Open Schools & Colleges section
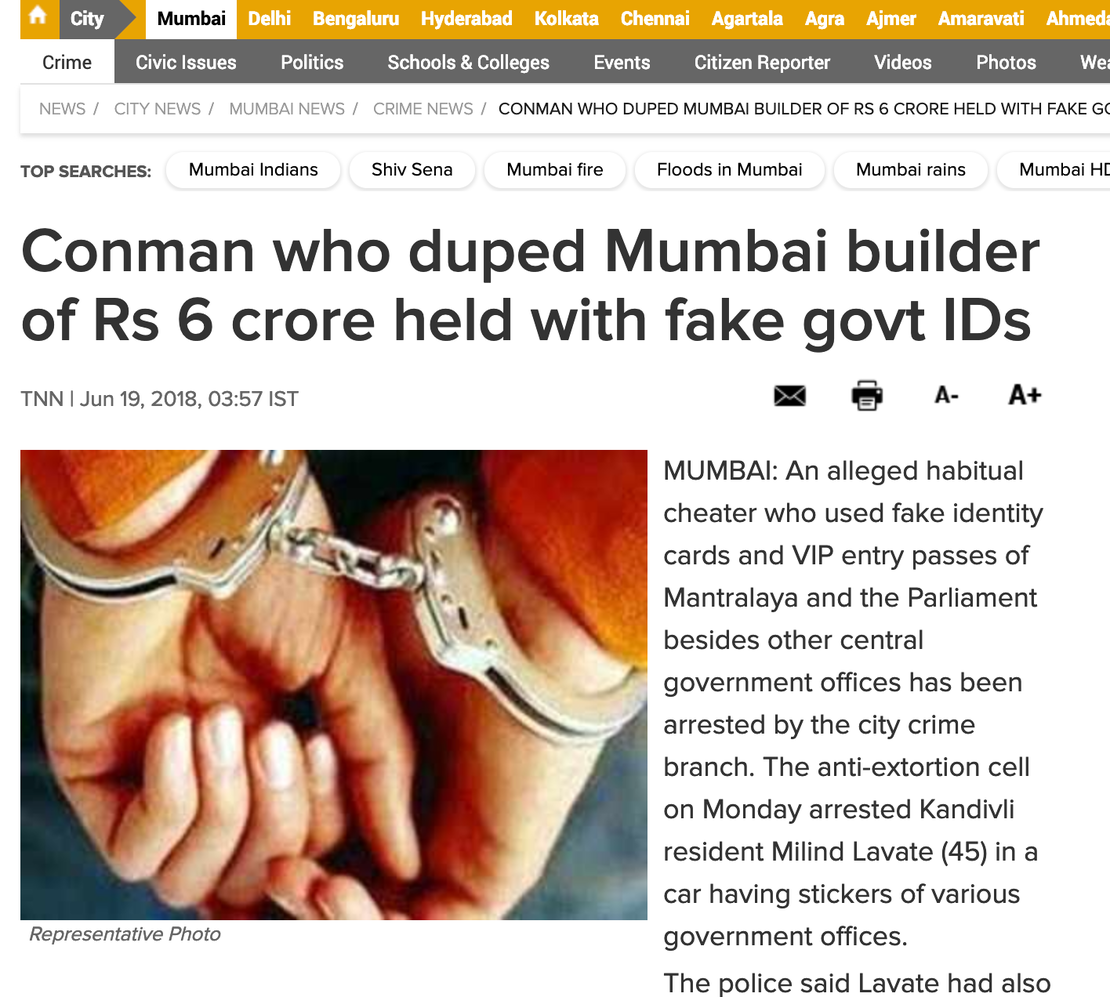 [x=468, y=62]
